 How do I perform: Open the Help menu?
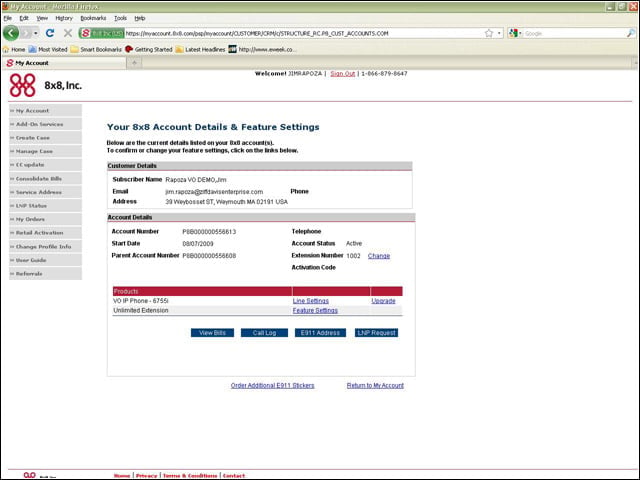140,18
